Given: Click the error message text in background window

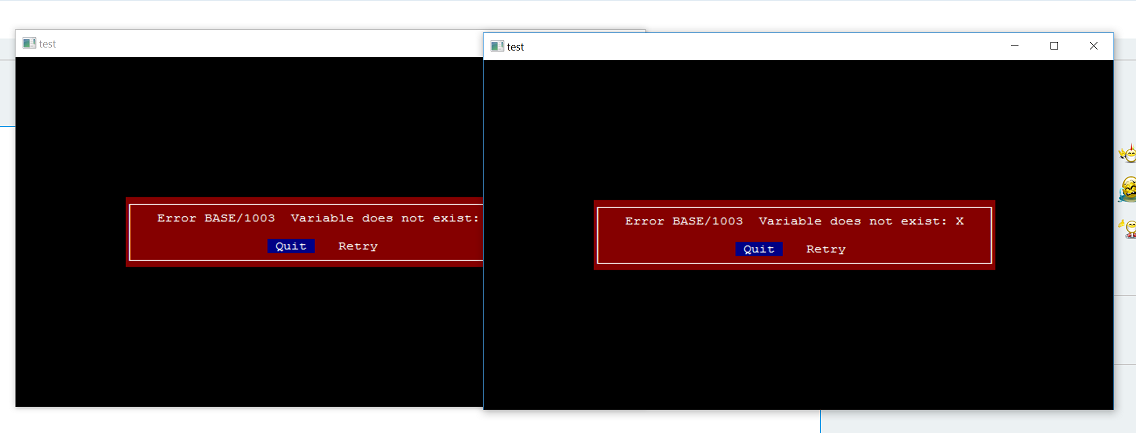Looking at the screenshot, I should (319, 219).
